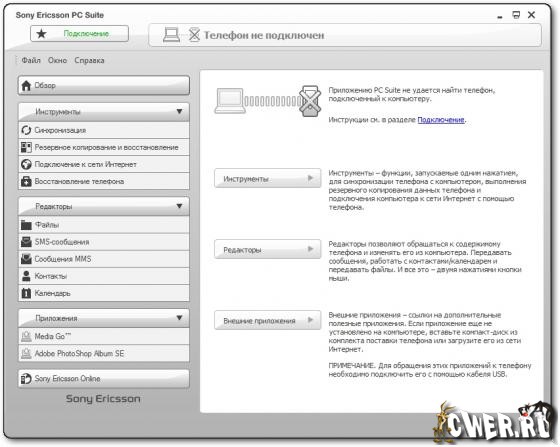Click the picture envelope icon for Сообщения MMS
This screenshot has width=560, height=447.
26,259
